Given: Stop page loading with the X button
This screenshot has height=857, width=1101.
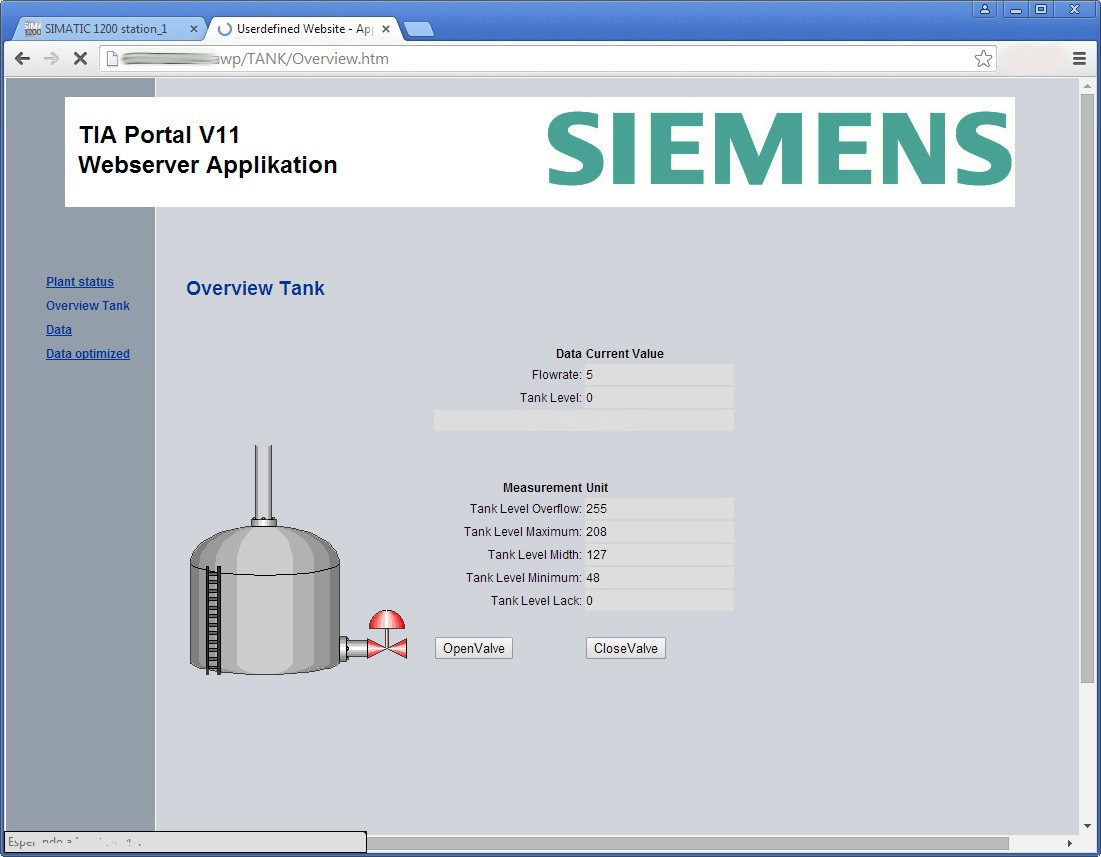Looking at the screenshot, I should (x=81, y=59).
